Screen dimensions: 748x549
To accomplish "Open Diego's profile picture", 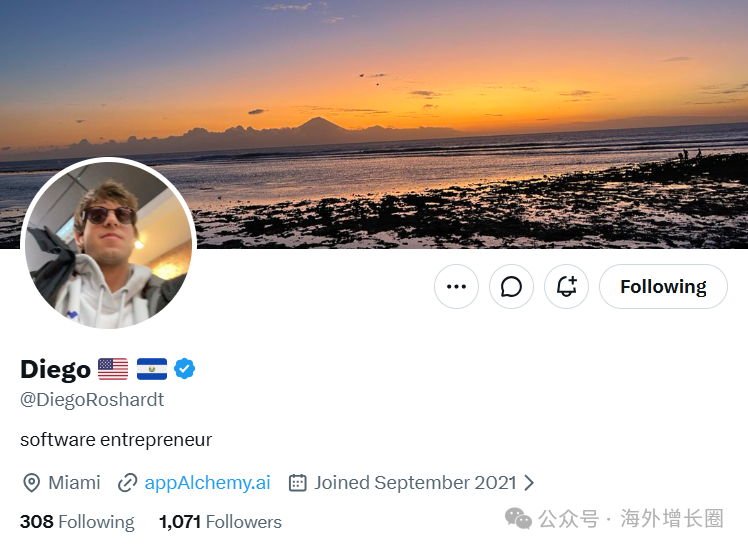I will (109, 243).
